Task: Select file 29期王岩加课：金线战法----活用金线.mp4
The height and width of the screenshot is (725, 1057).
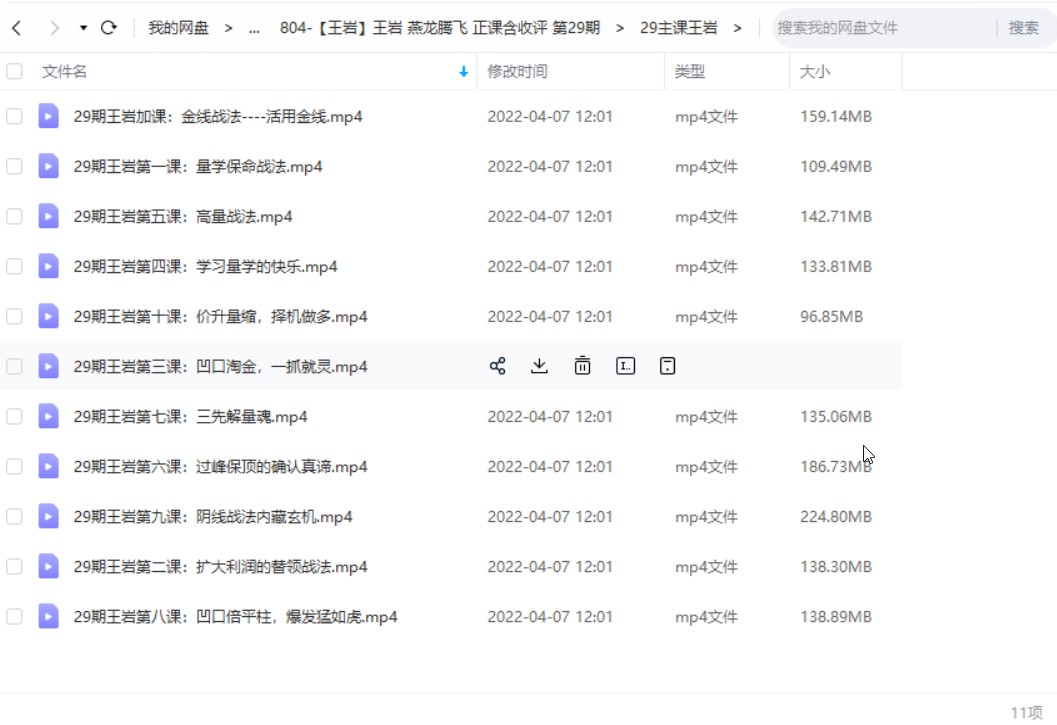Action: 218,116
